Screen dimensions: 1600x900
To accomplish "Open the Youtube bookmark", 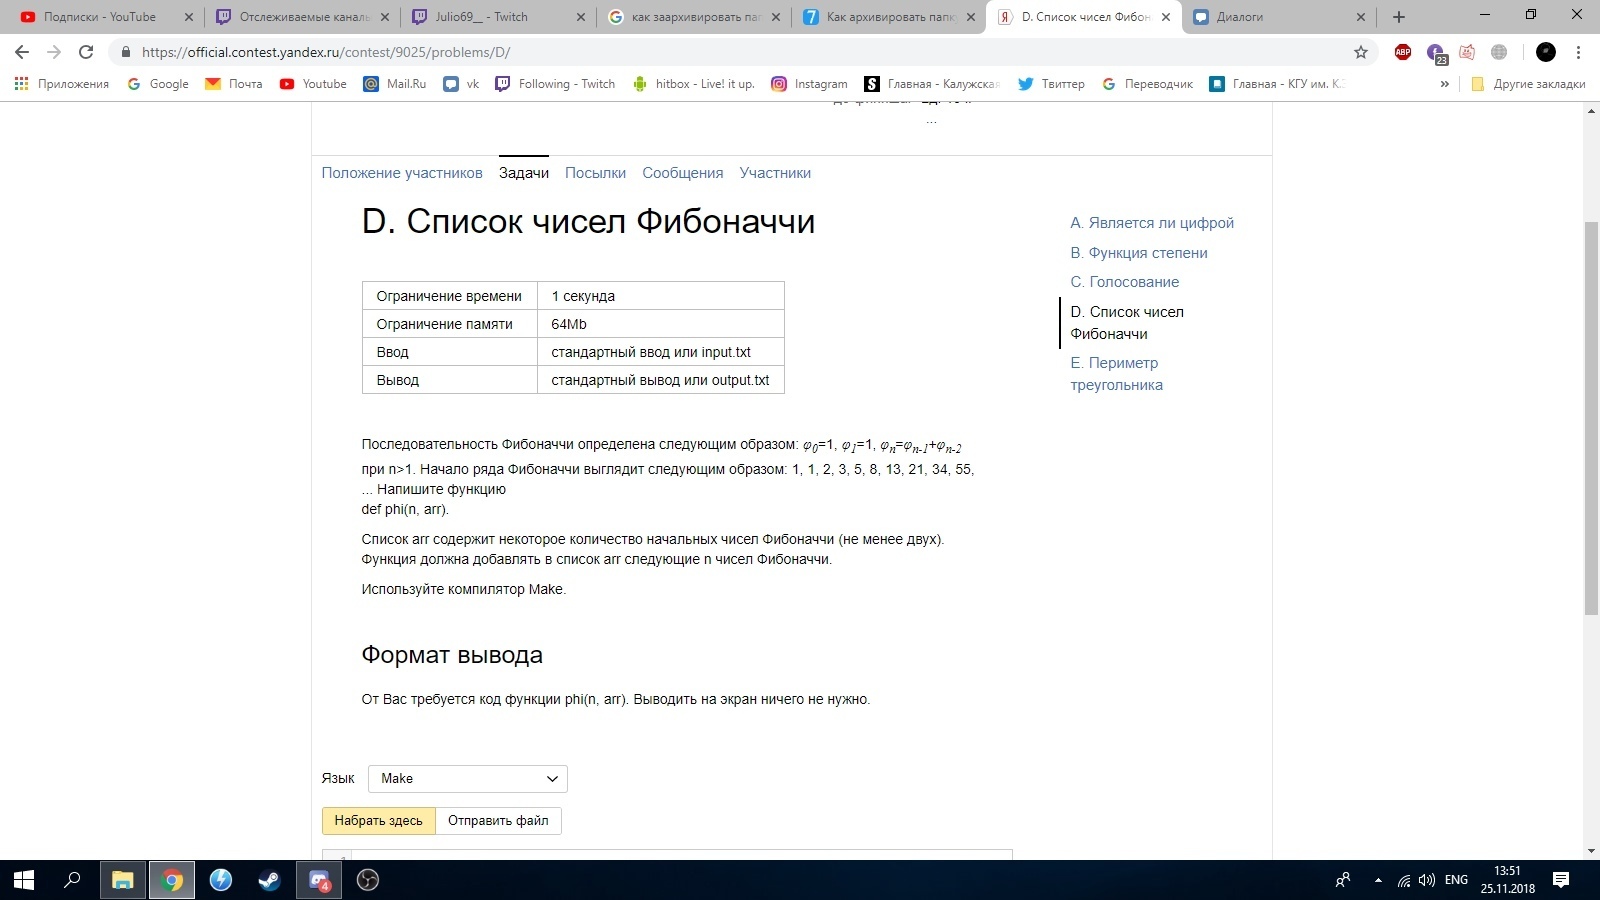I will [313, 84].
